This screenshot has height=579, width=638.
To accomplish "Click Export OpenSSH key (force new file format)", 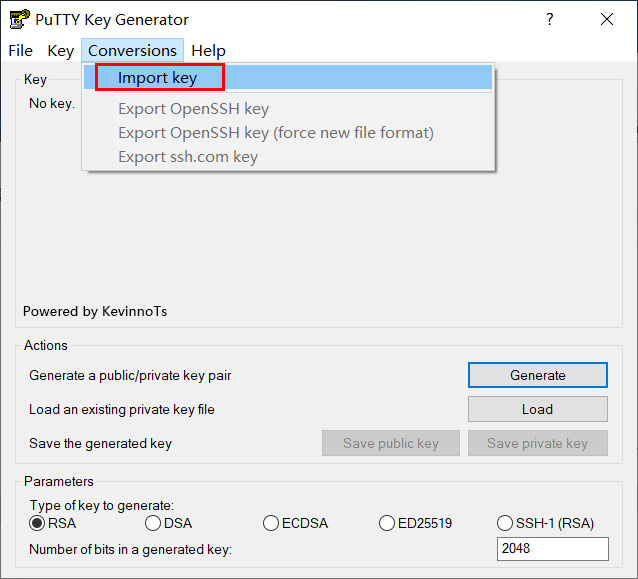I will [x=288, y=133].
